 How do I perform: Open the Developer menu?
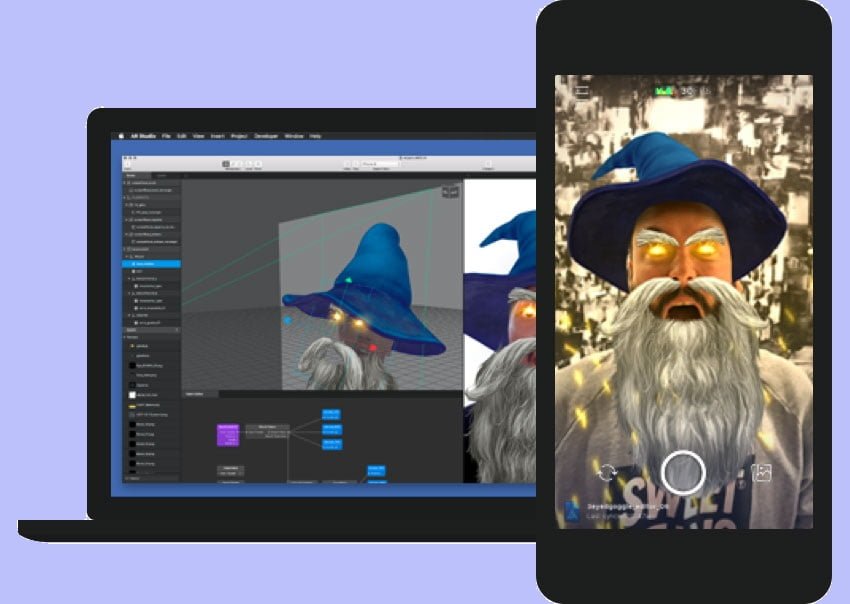(x=265, y=135)
